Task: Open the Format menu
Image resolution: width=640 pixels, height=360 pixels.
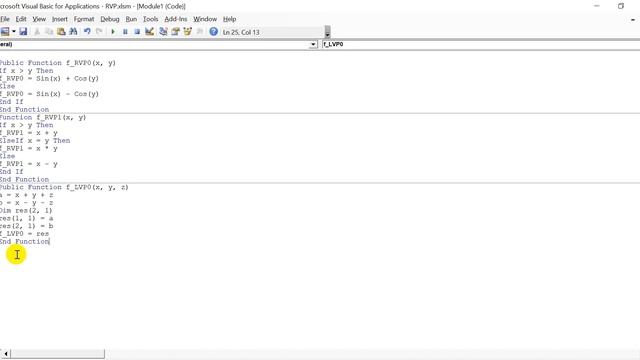Action: point(84,19)
